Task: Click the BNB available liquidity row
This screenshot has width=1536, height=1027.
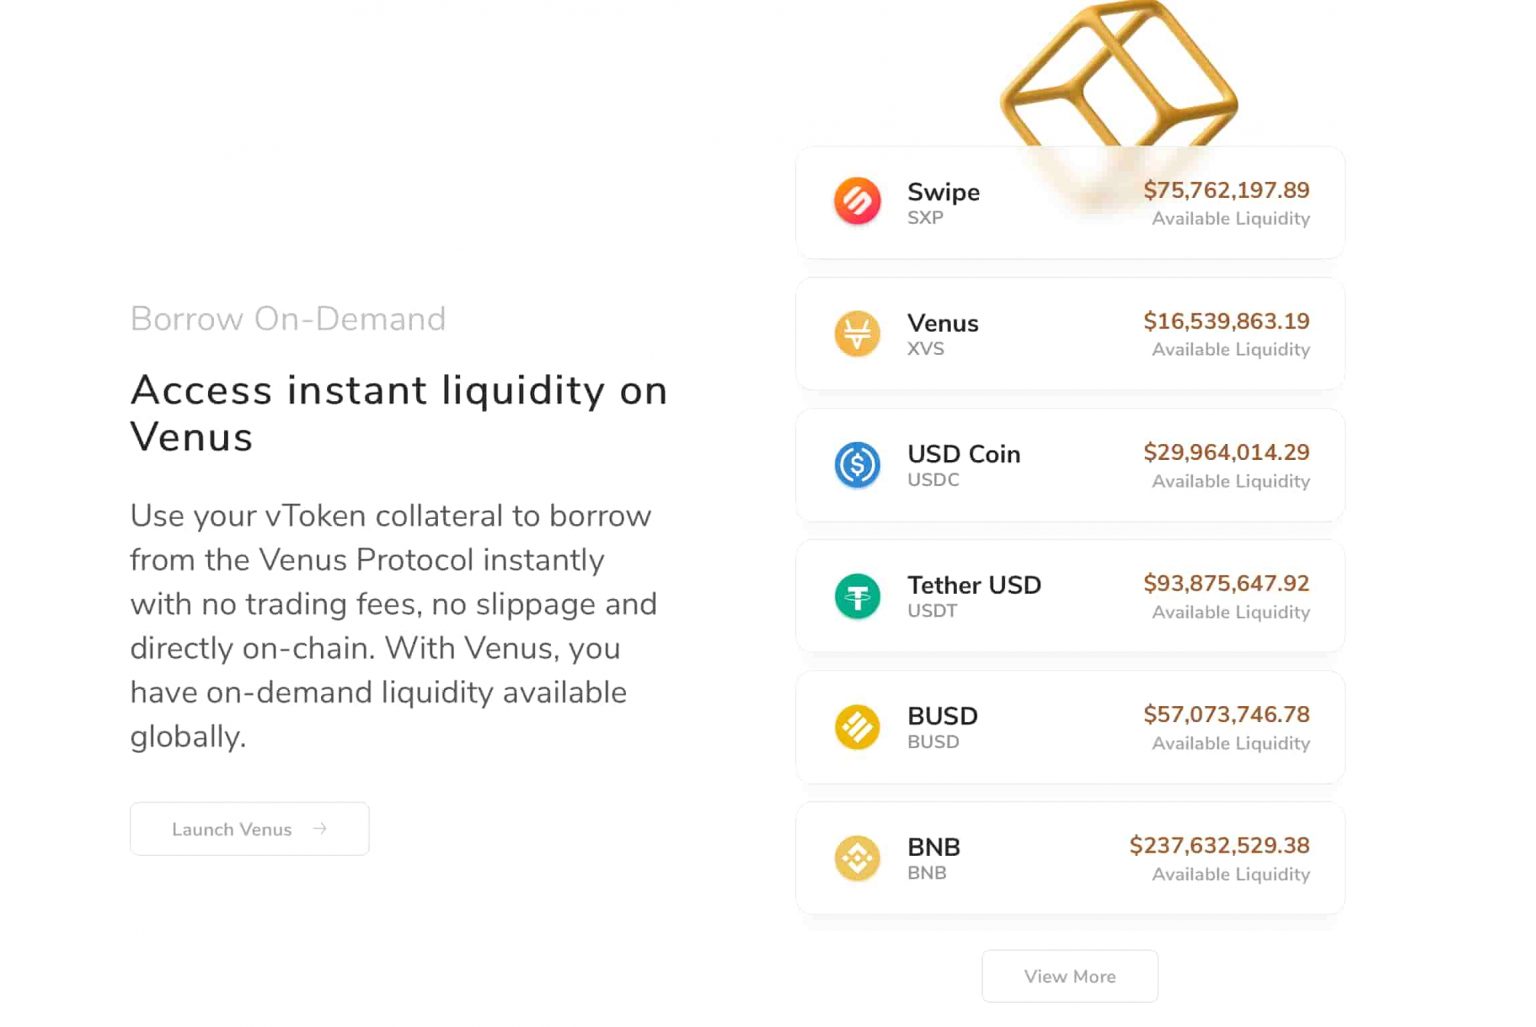Action: point(1069,858)
